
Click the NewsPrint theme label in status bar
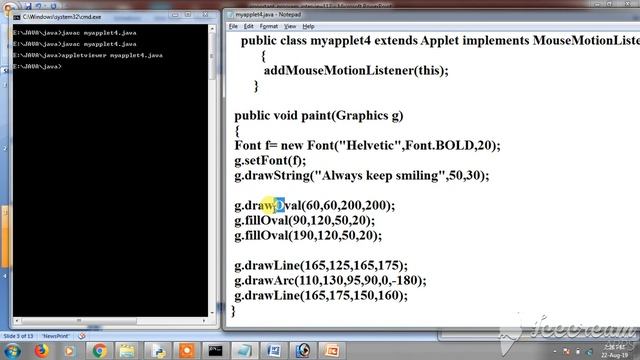56,336
